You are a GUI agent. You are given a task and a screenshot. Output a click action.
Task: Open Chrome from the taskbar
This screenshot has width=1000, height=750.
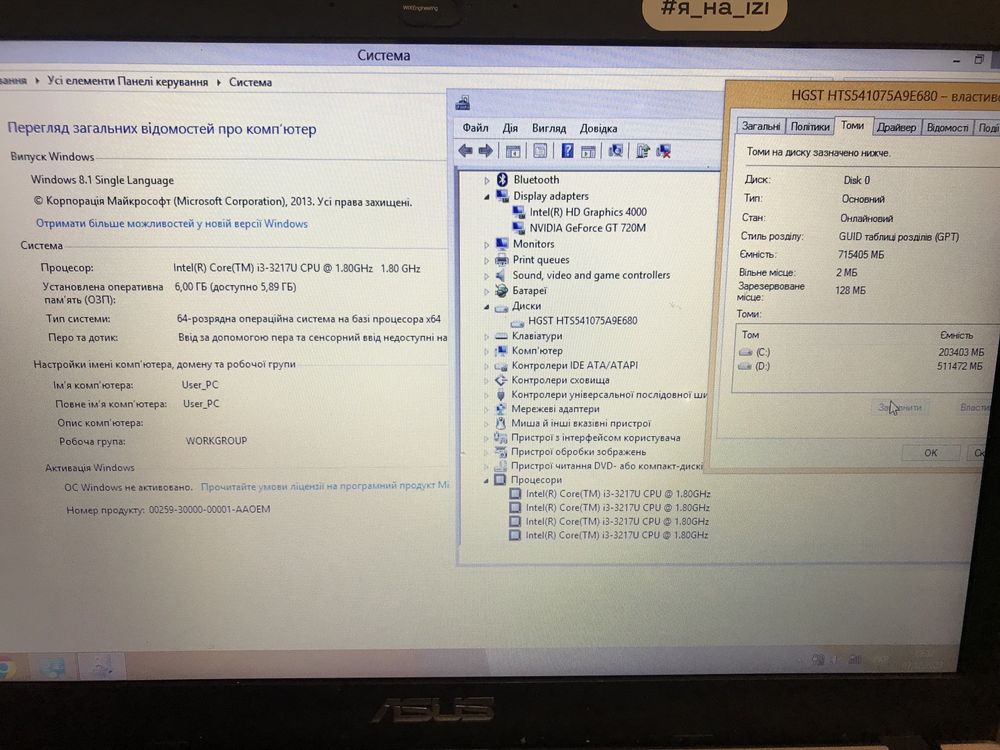coord(5,668)
